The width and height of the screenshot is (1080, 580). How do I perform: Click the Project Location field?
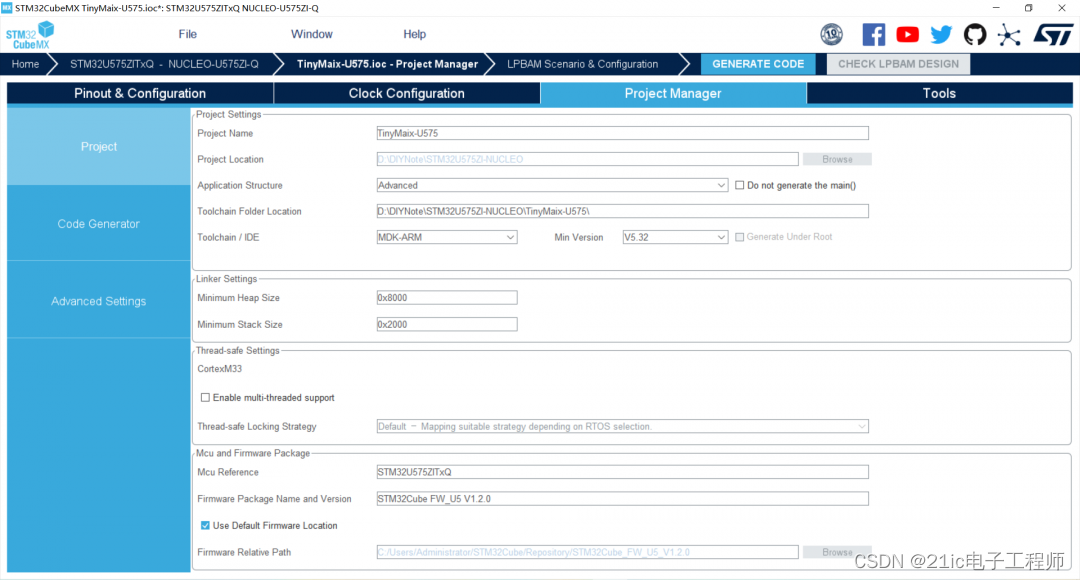(x=587, y=159)
